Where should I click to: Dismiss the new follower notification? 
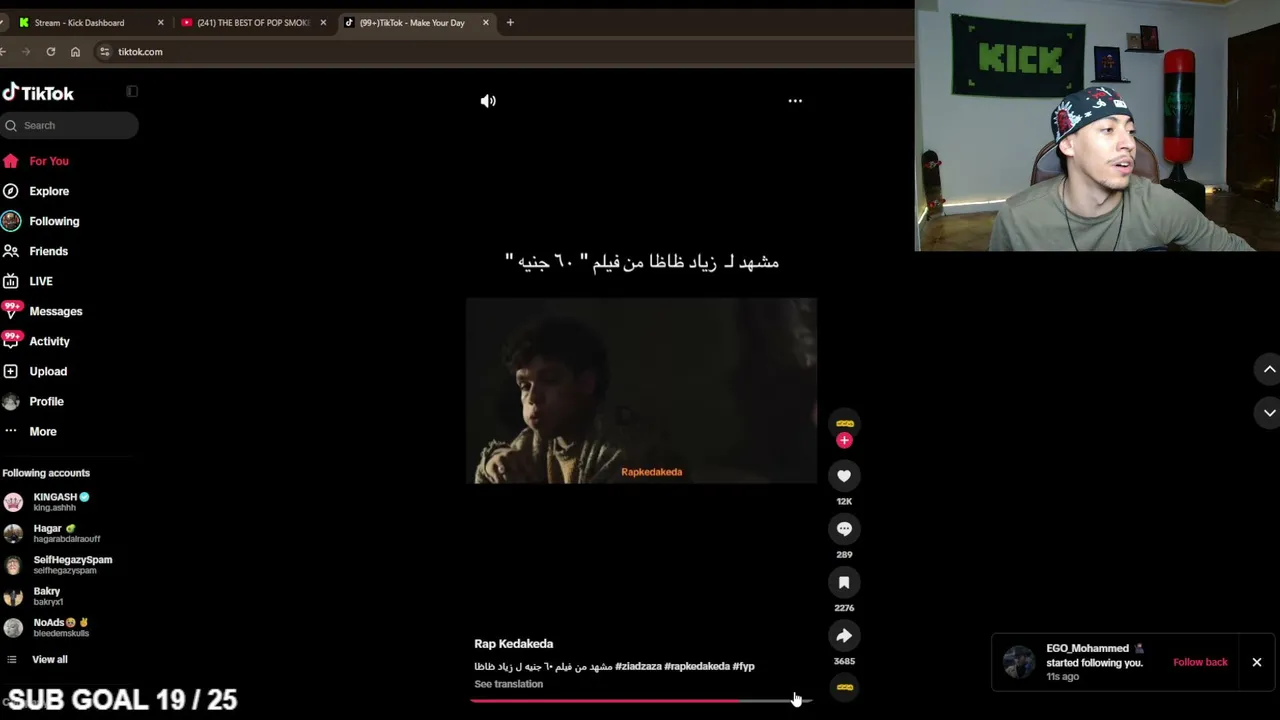click(x=1257, y=662)
